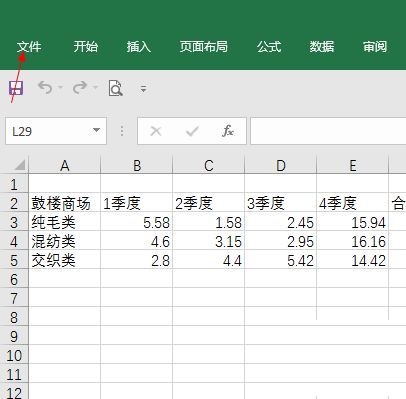Click cell with value 16.16
The image size is (406, 399).
coord(353,241)
